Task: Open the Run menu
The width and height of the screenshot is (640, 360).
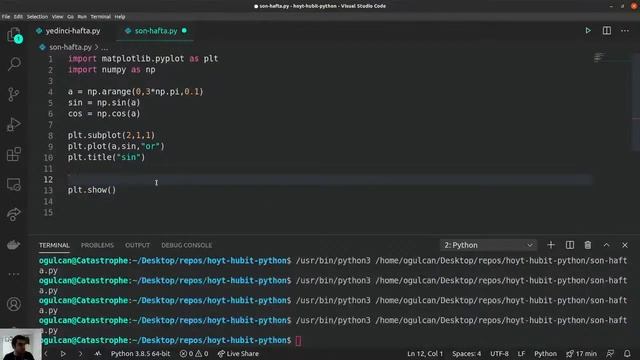Action: (x=82, y=17)
